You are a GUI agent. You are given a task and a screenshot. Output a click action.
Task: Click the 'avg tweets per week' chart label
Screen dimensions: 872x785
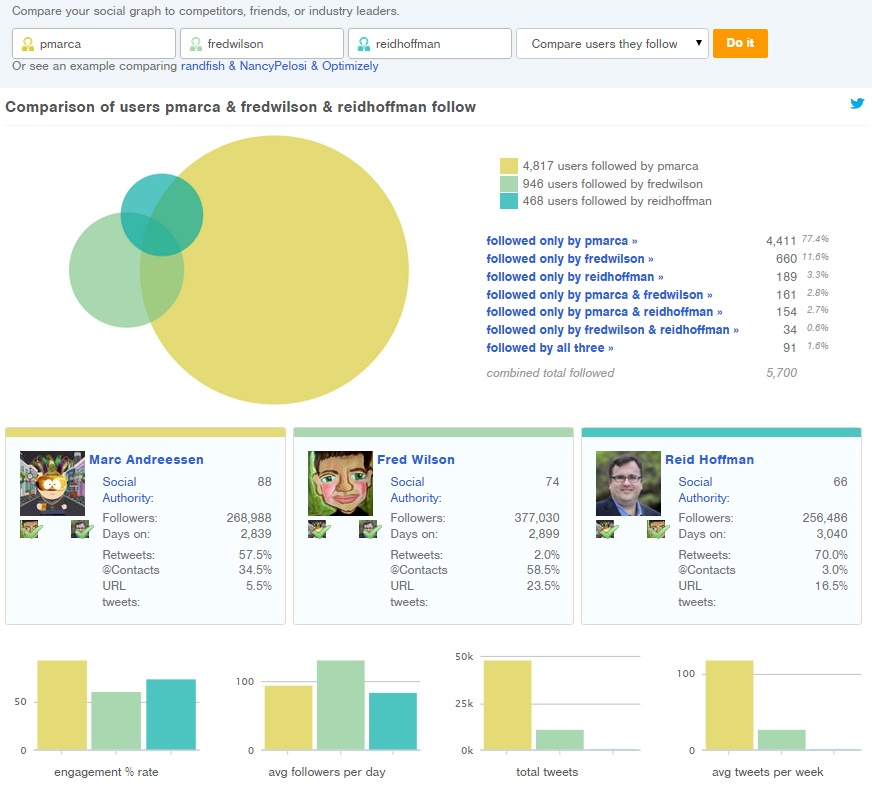[x=767, y=772]
